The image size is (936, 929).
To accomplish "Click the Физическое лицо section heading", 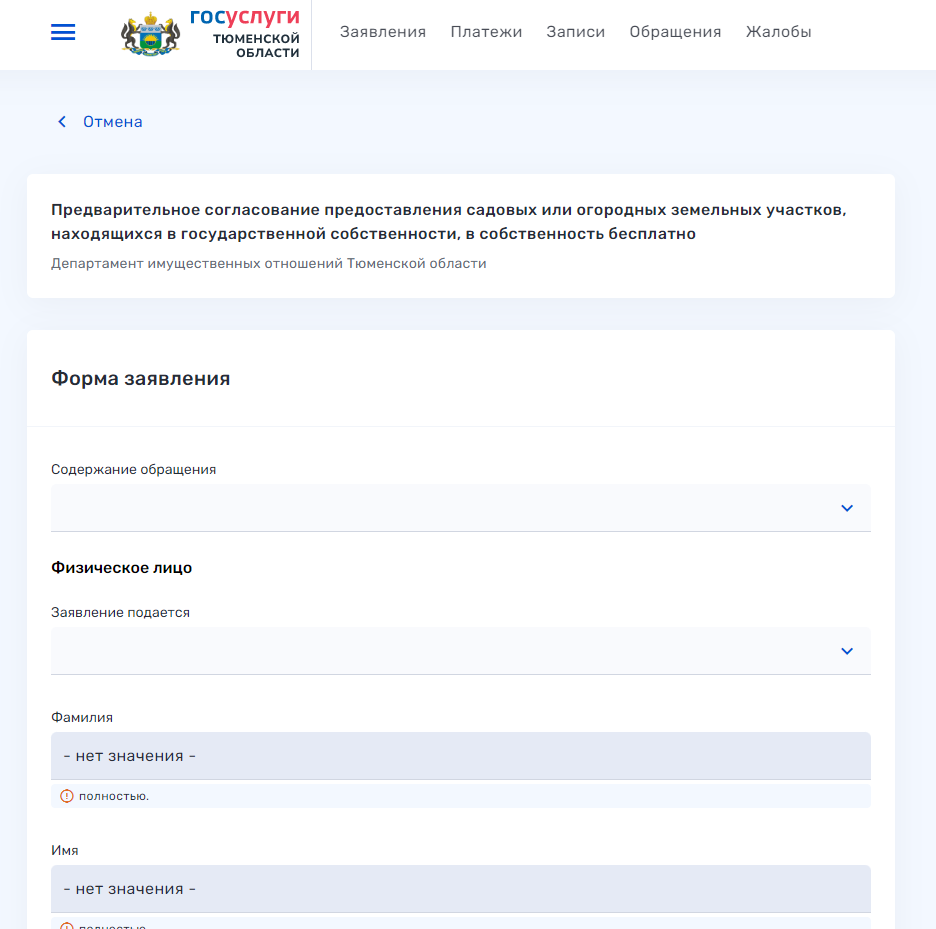I will click(121, 568).
